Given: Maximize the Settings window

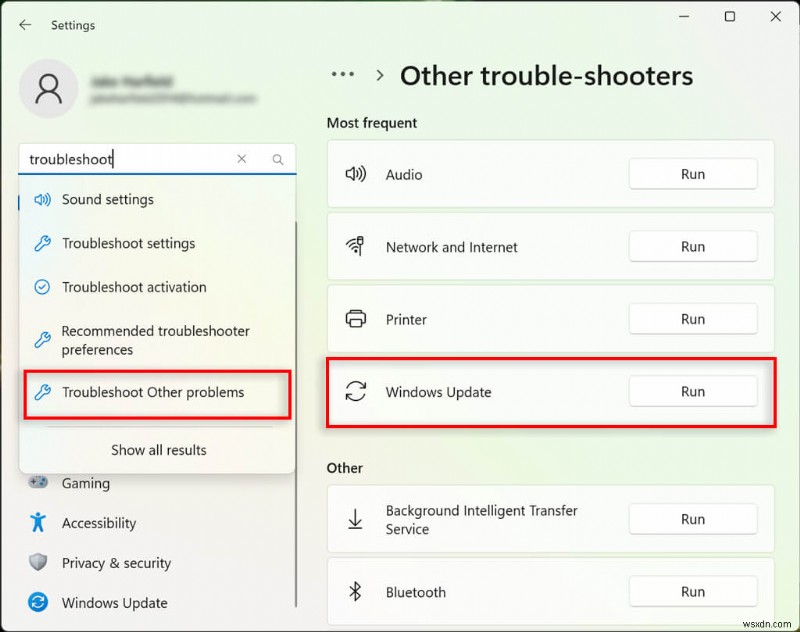Looking at the screenshot, I should pyautogui.click(x=730, y=16).
